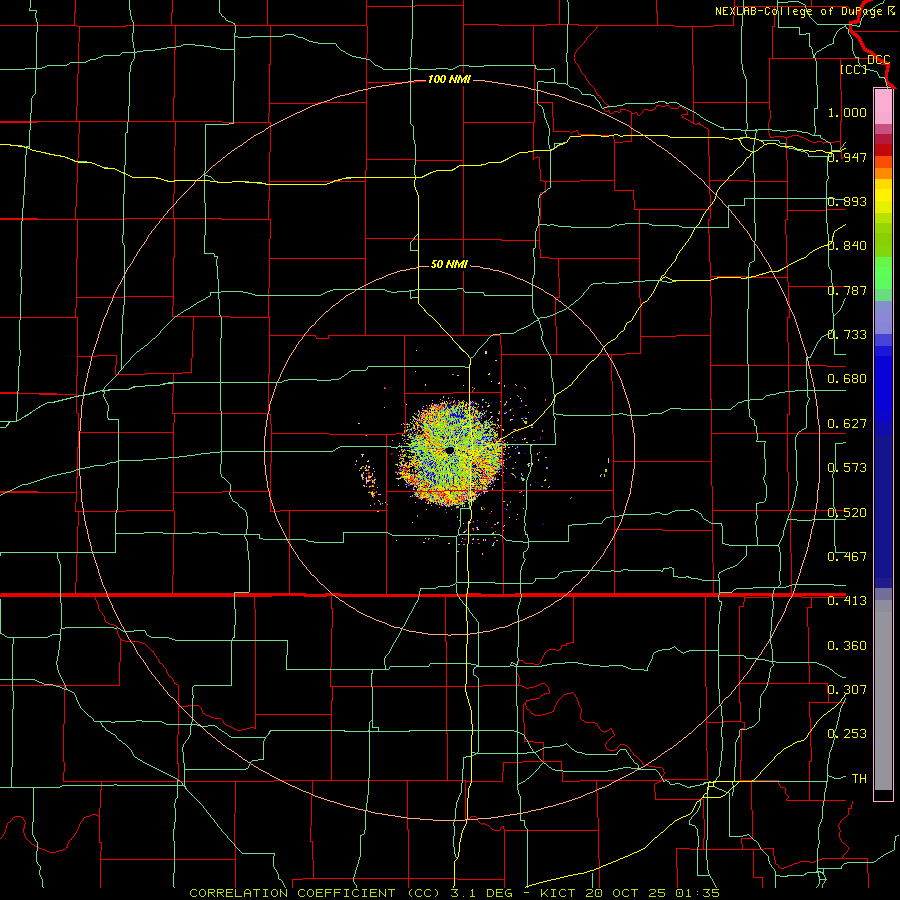Click the 1.000 value on the color scale
The height and width of the screenshot is (900, 900).
click(x=847, y=112)
